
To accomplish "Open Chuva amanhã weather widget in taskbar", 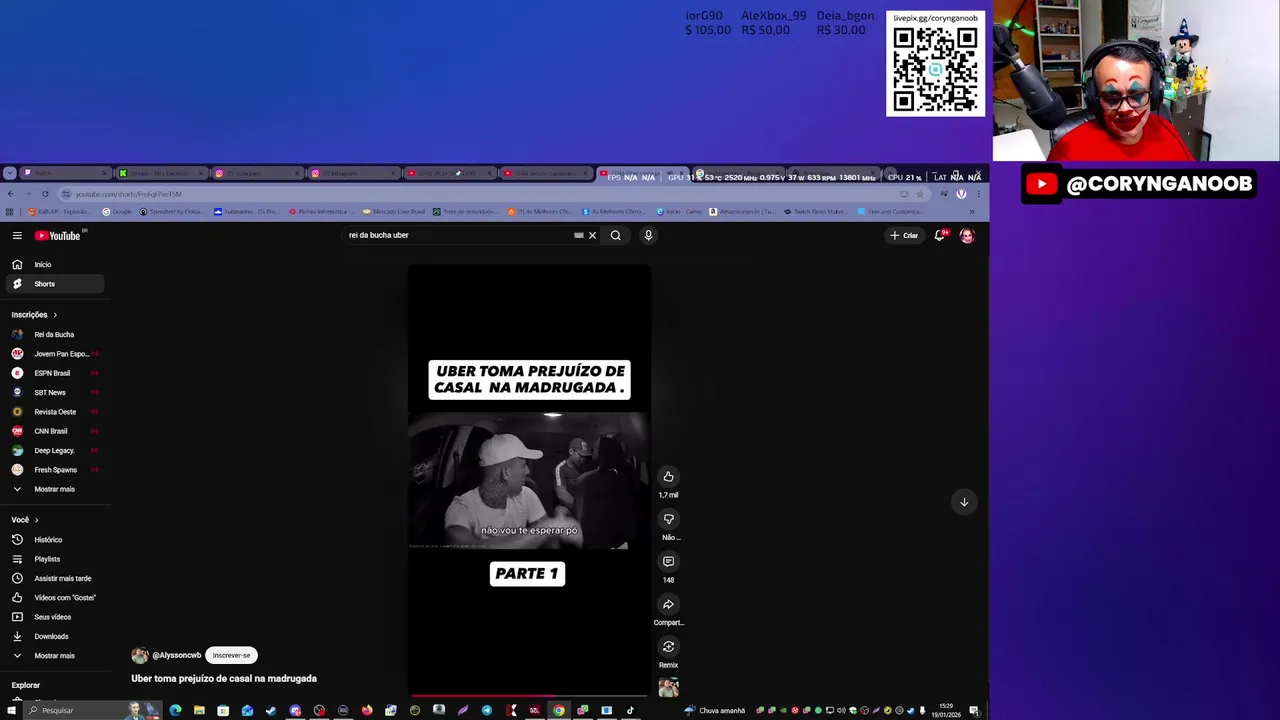I will [716, 710].
